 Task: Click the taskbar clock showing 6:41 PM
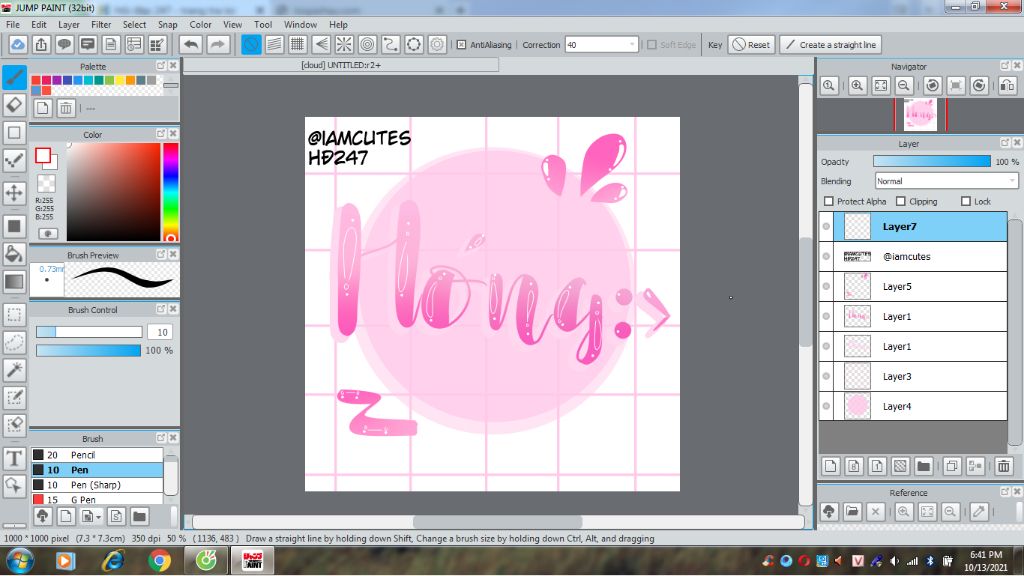(x=985, y=560)
